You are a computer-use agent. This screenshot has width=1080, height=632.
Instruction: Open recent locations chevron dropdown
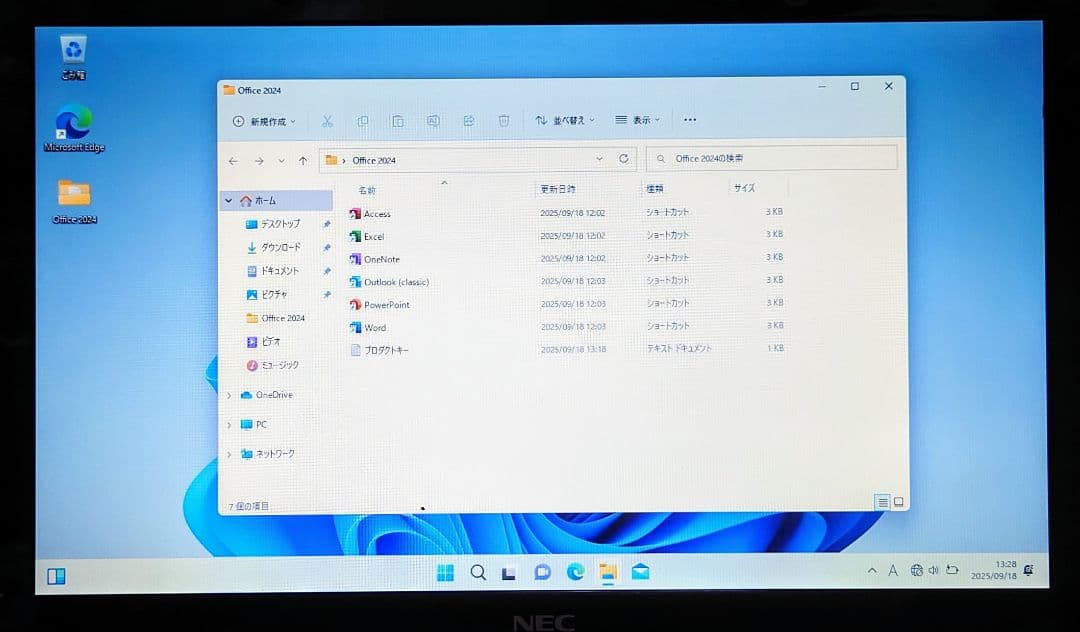(281, 161)
